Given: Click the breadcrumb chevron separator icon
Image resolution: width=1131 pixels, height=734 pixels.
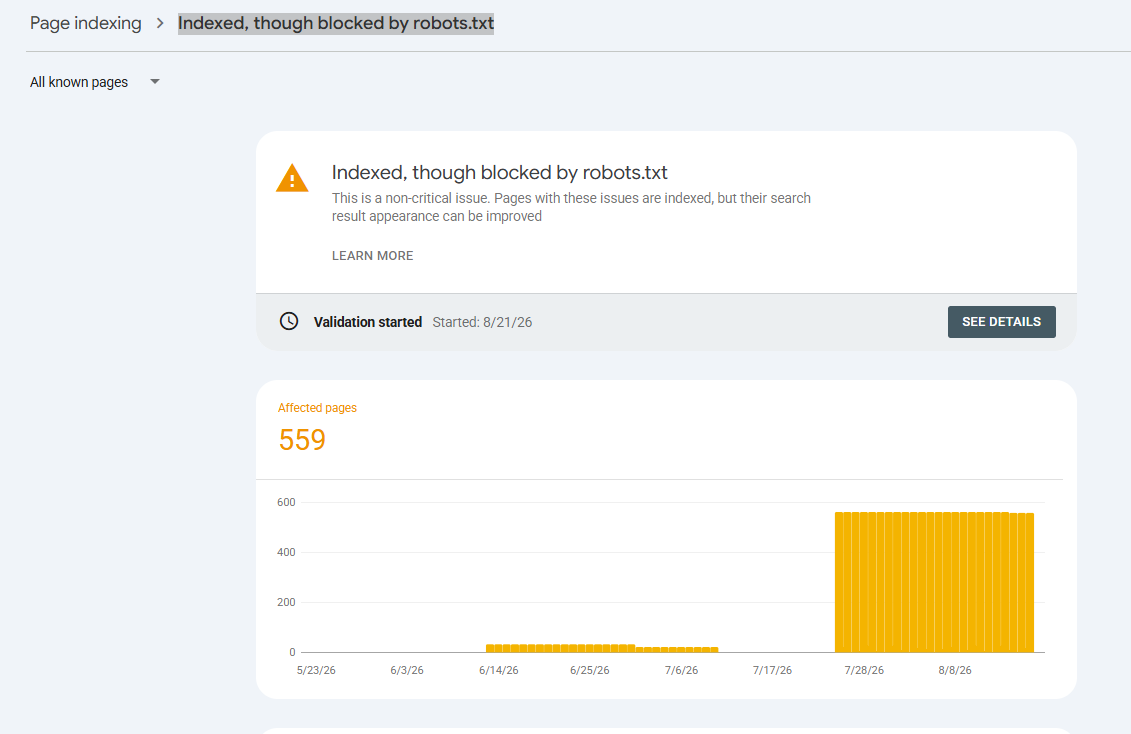Looking at the screenshot, I should click(160, 24).
